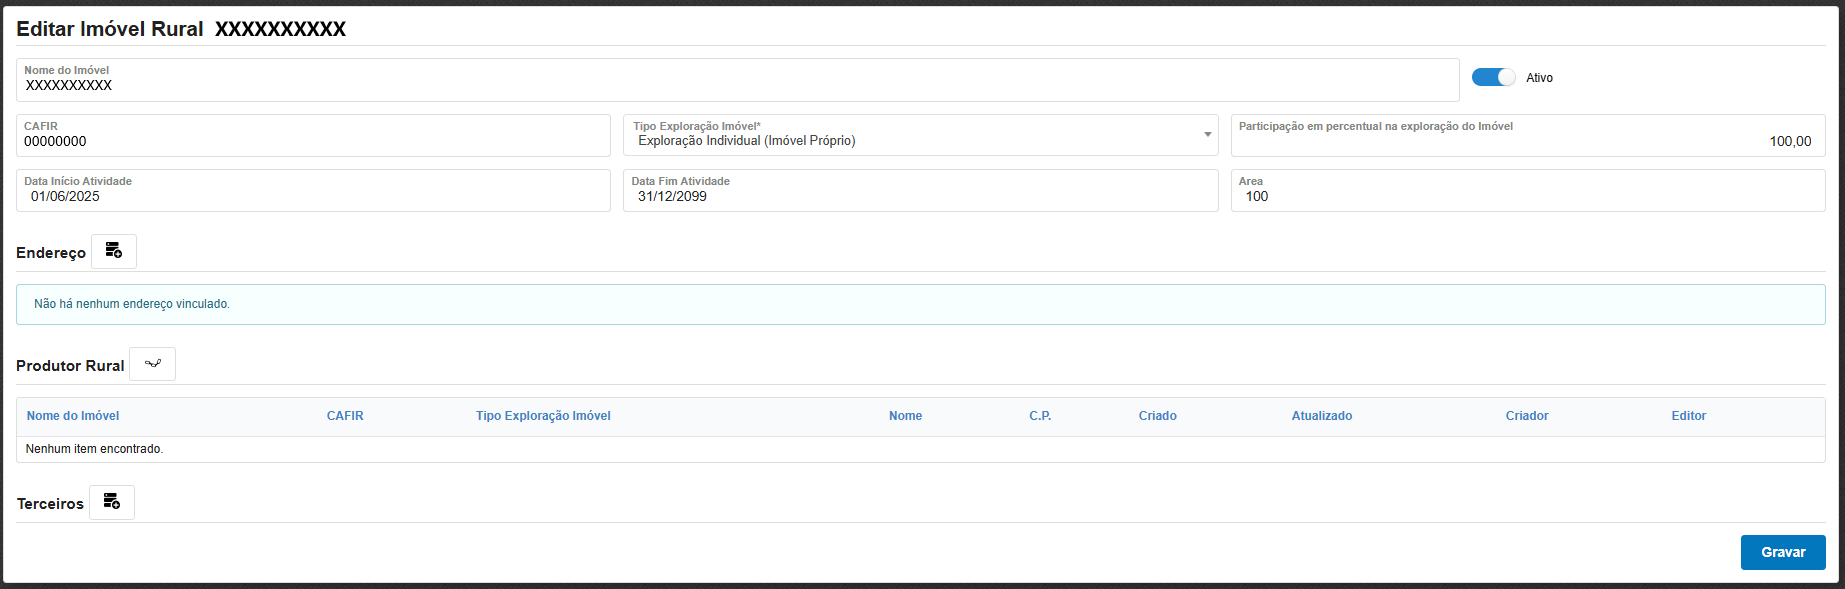The width and height of the screenshot is (1845, 589).
Task: Sort table by Nome do Imóvel column
Action: [x=73, y=416]
